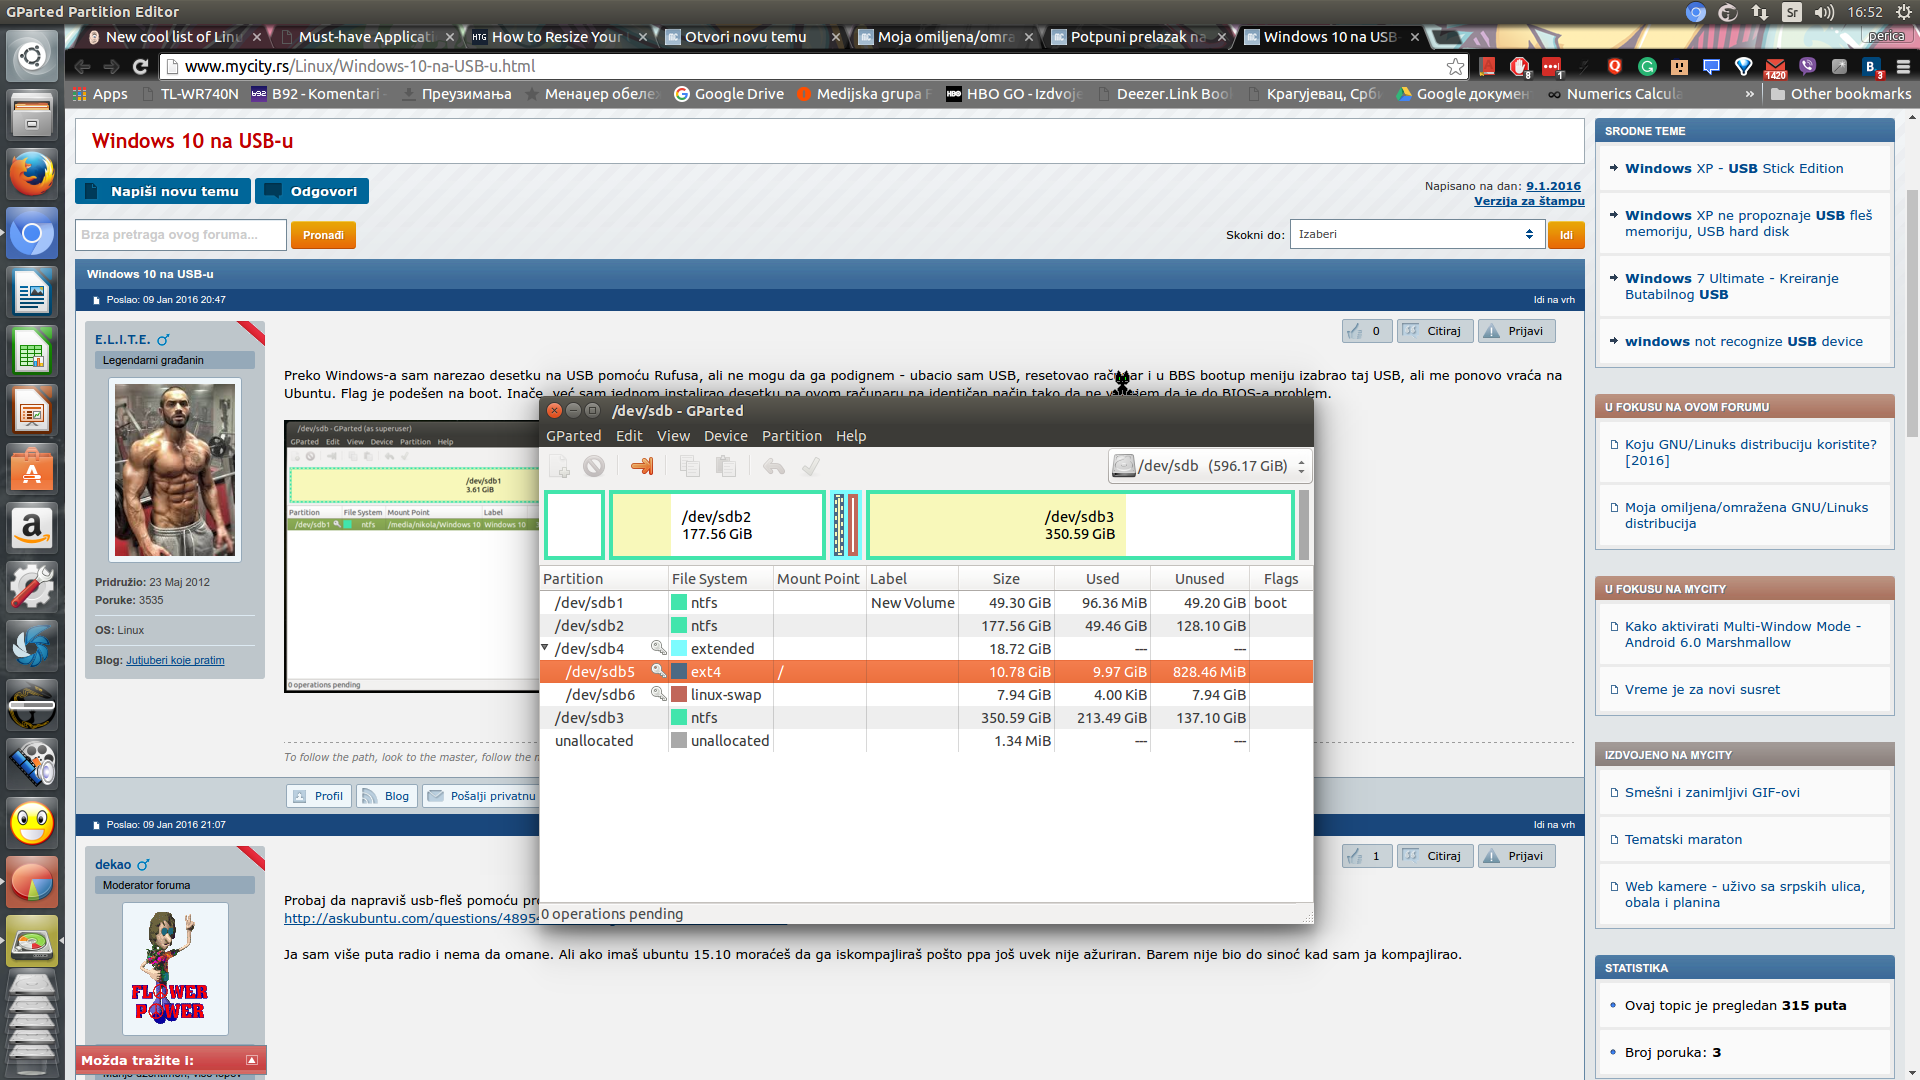
Task: Open the /dev/sdb device selector dropdown
Action: pos(1210,466)
